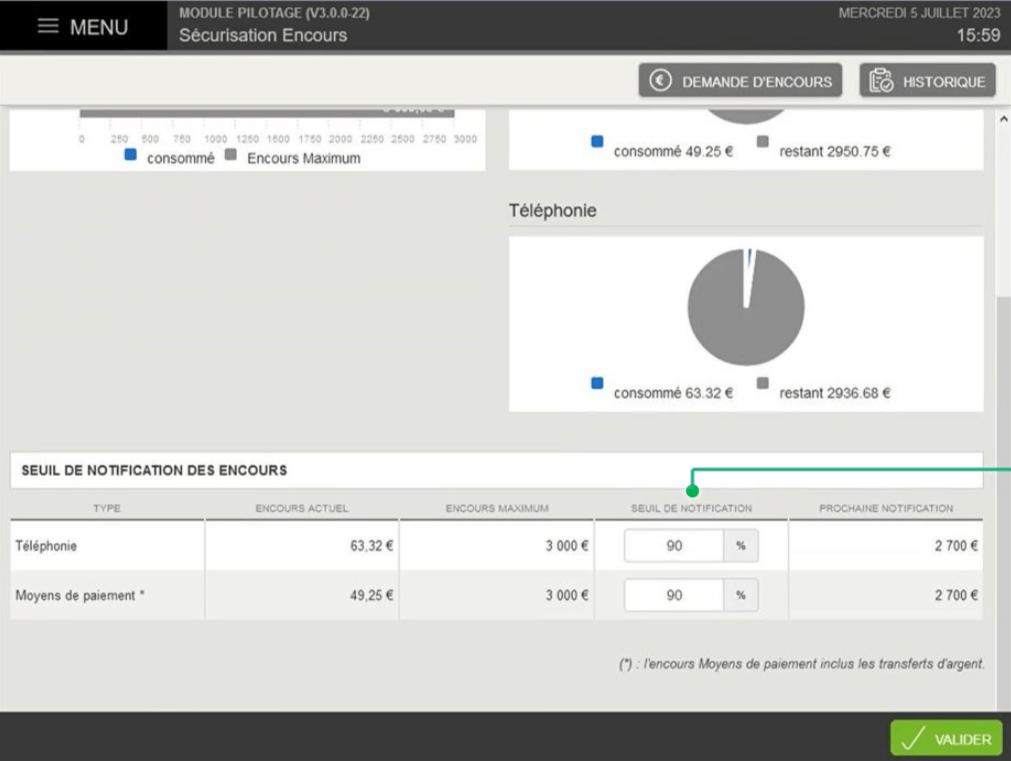Click the Téléphonie threshold field showing 90
The height and width of the screenshot is (761, 1011).
click(672, 546)
